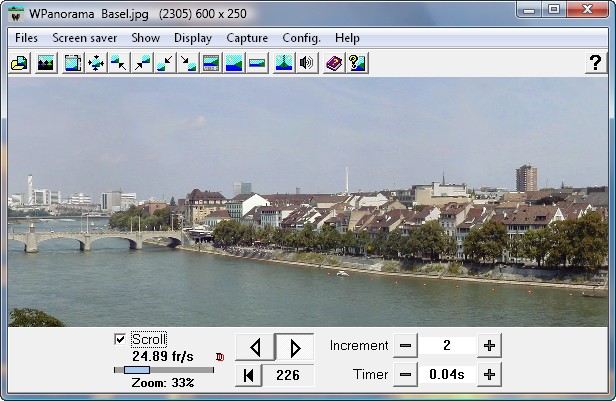
Task: Open the Capture menu
Action: pyautogui.click(x=247, y=38)
